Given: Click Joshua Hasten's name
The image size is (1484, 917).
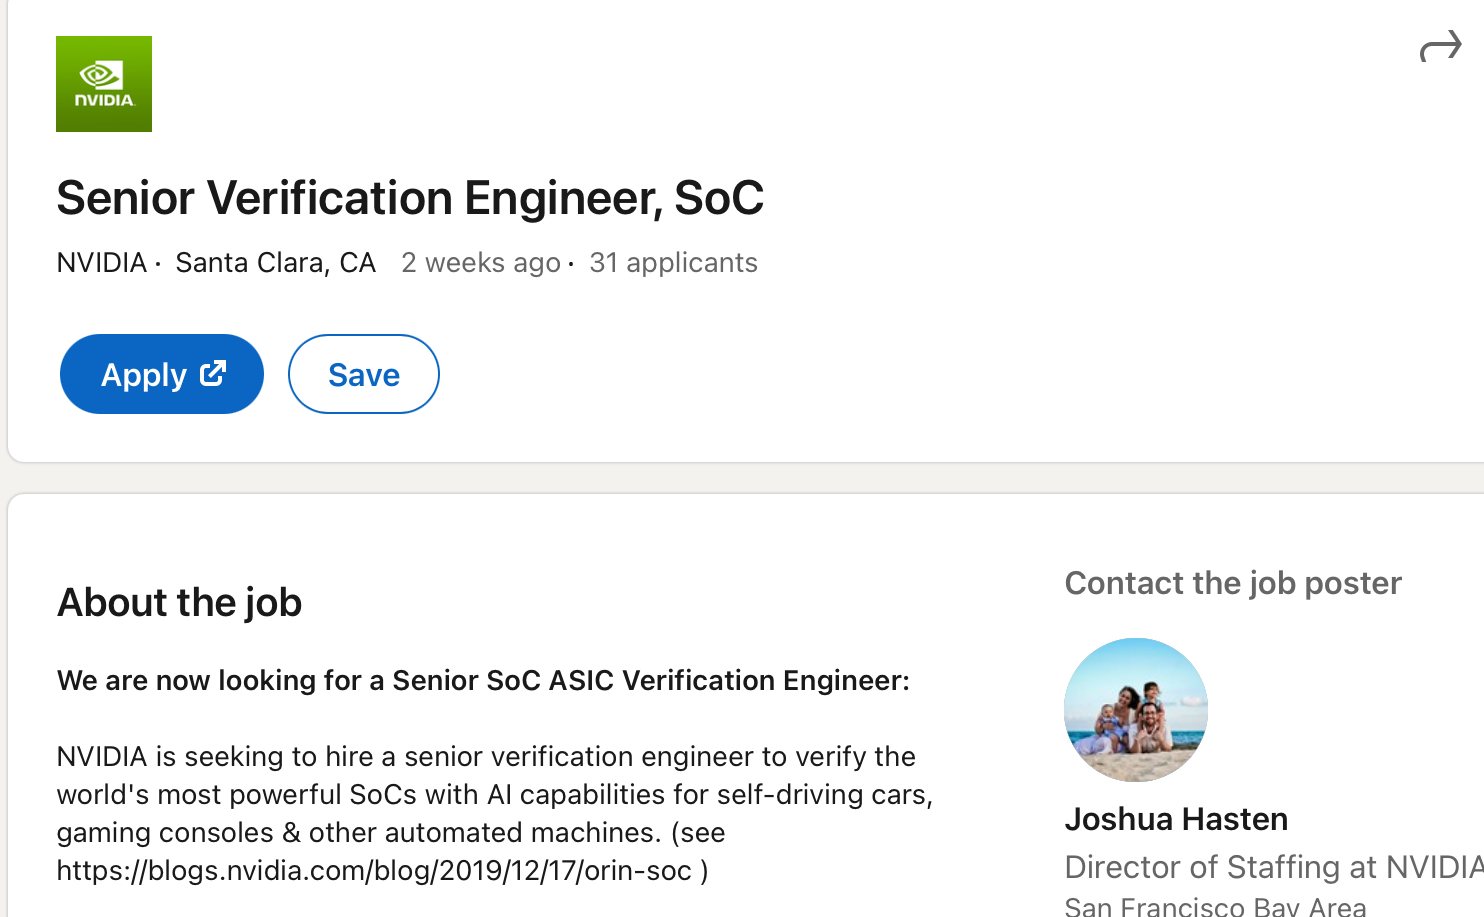Looking at the screenshot, I should [1176, 819].
